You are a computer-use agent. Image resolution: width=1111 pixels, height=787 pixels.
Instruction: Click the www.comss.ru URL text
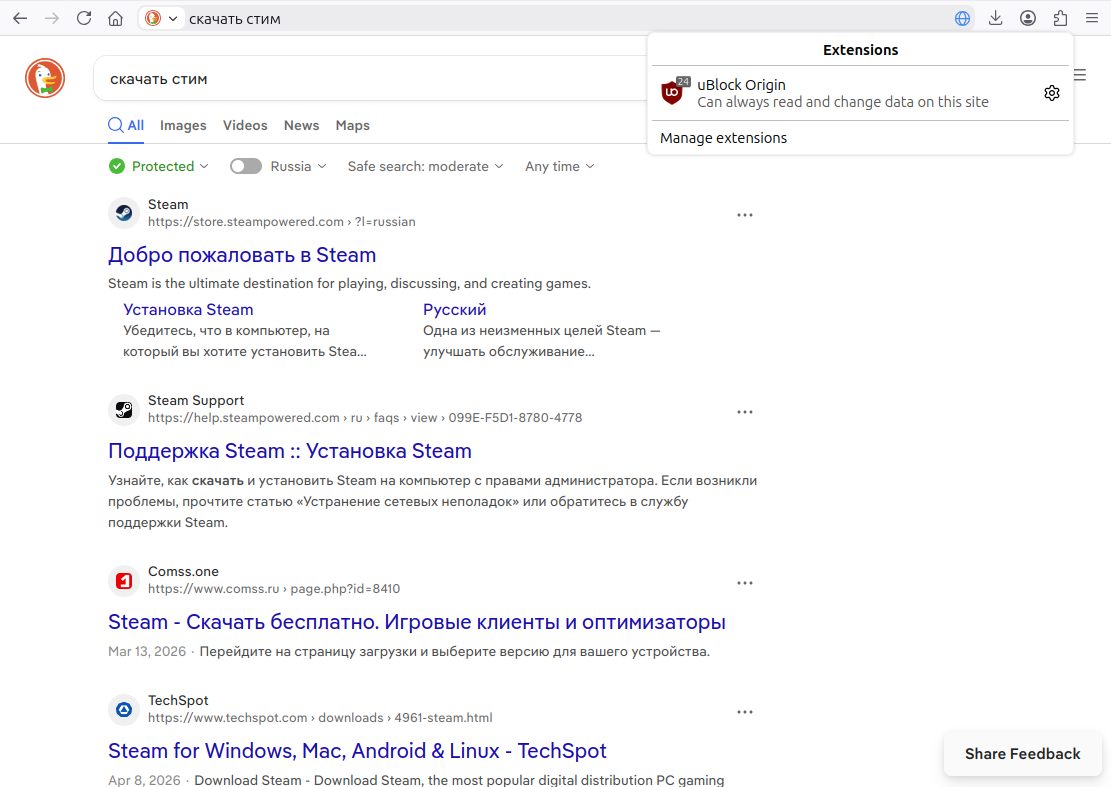click(273, 589)
